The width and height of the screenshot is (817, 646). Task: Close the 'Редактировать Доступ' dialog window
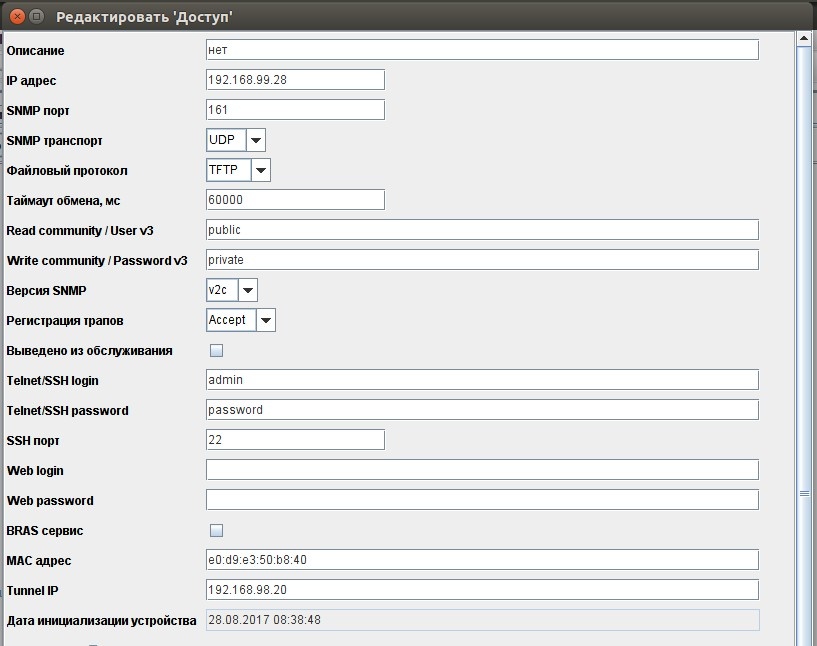[17, 17]
